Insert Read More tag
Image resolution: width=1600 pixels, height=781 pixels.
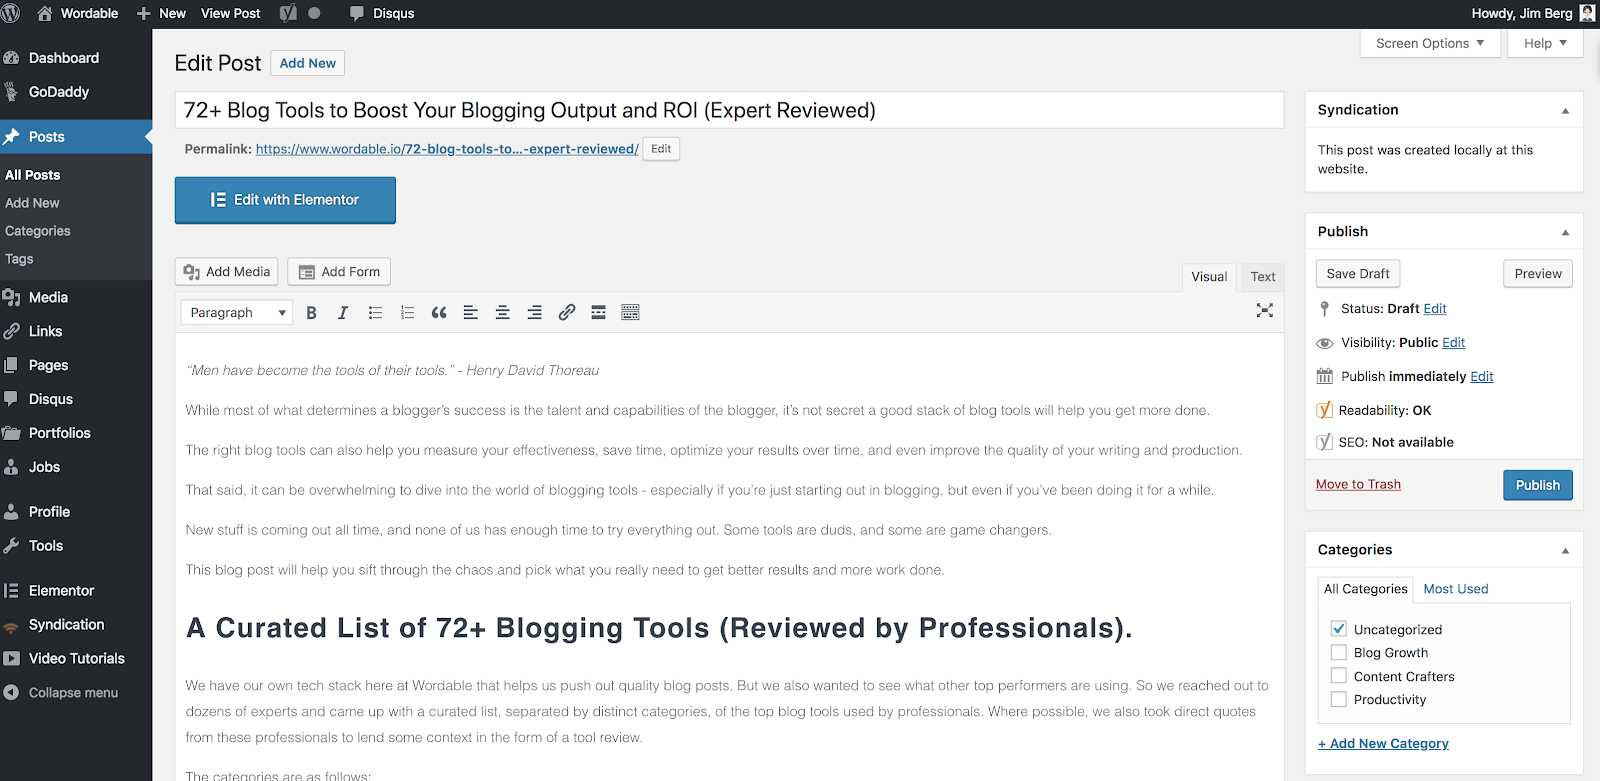tap(598, 313)
